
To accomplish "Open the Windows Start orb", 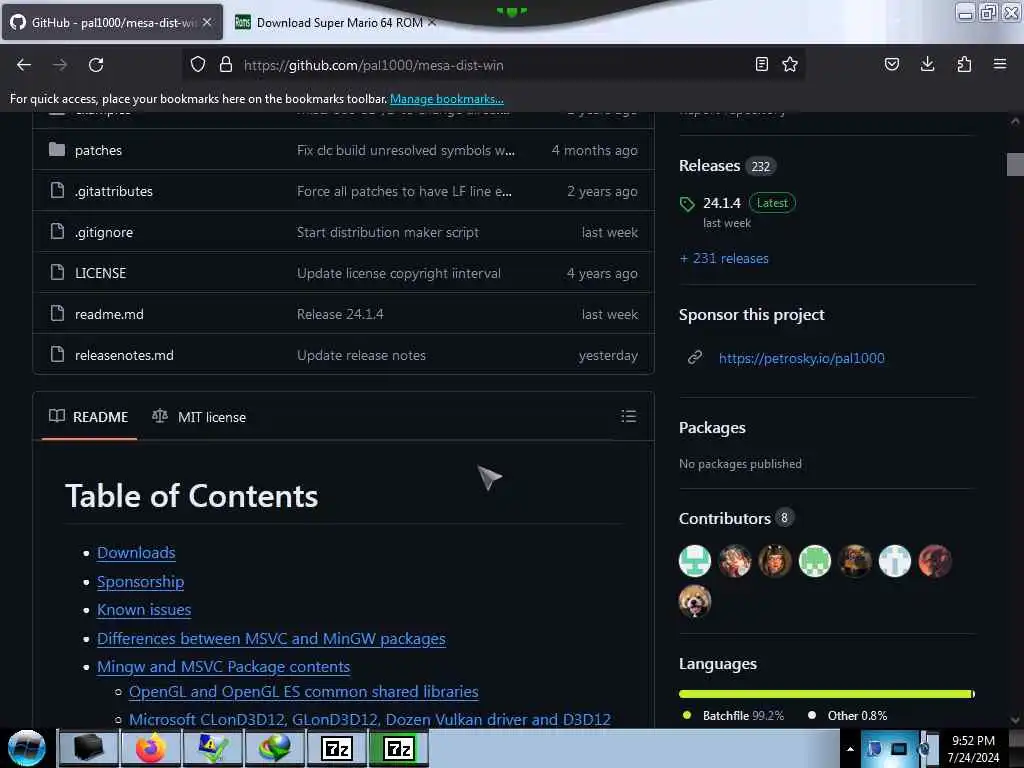I will (x=27, y=748).
